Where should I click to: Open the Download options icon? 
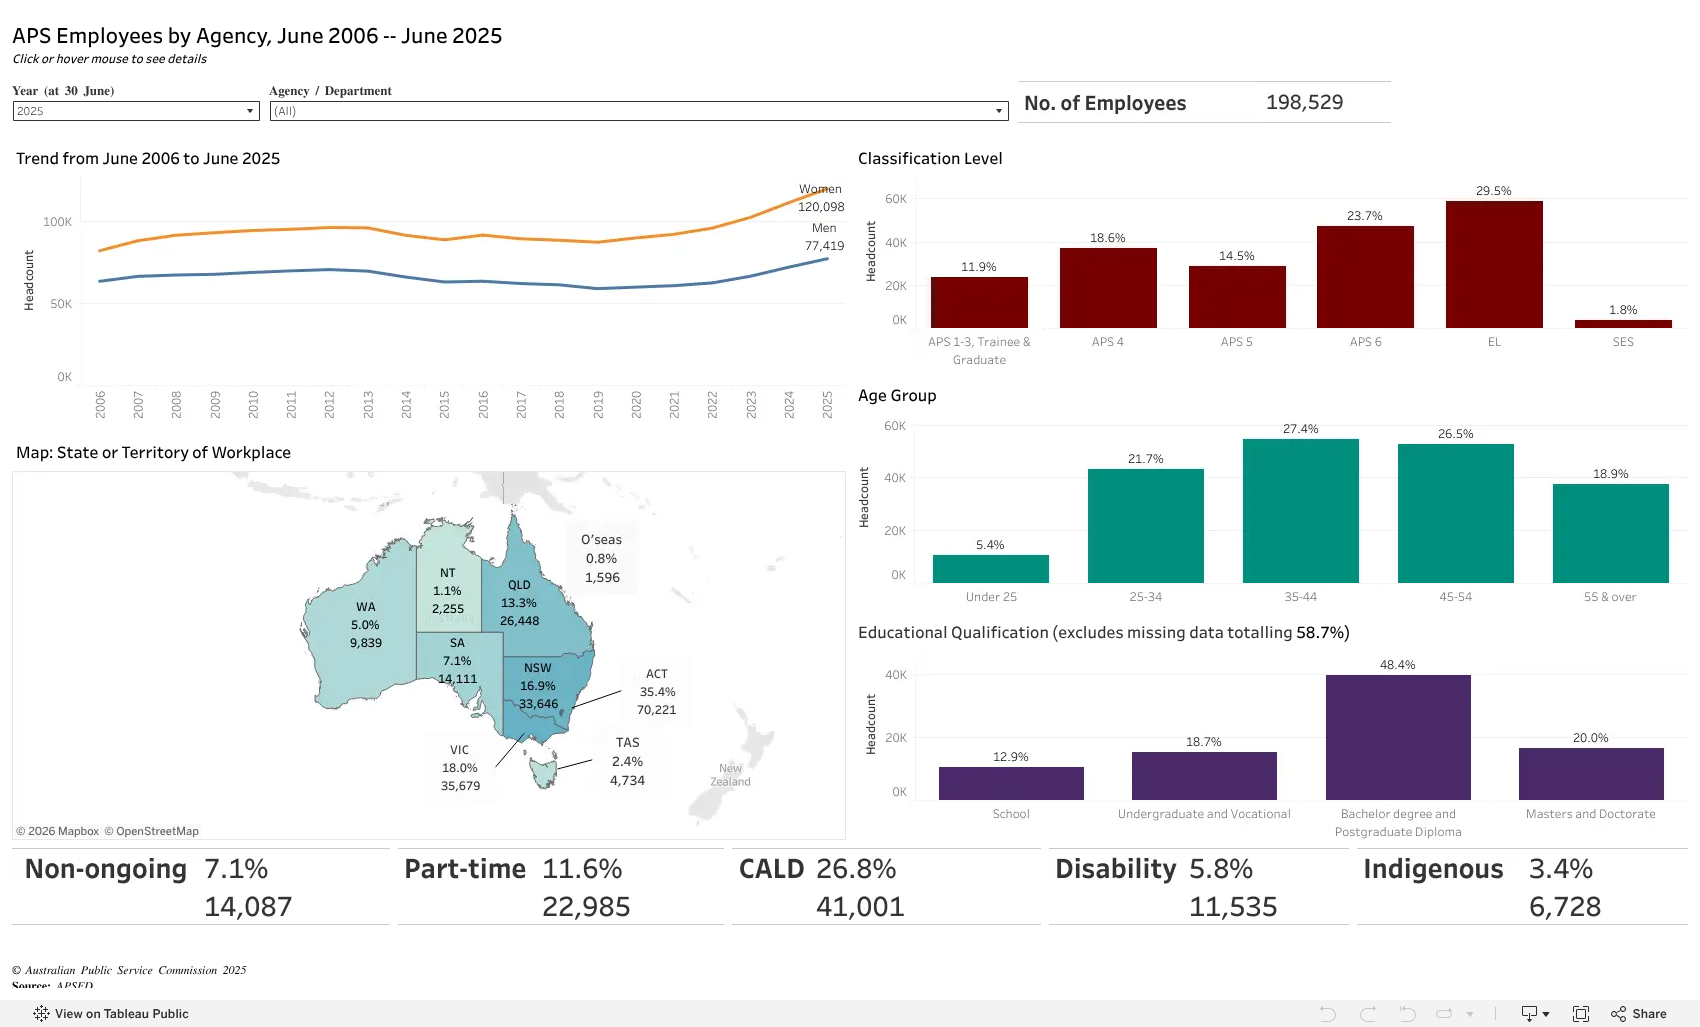(x=1535, y=1014)
